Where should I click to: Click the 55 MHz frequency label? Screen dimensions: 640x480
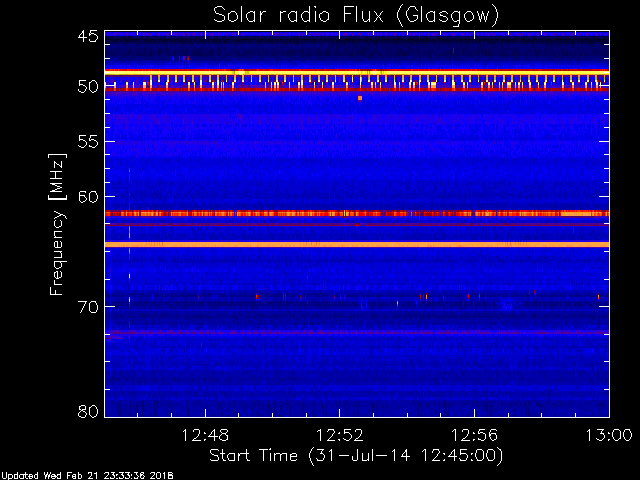[88, 142]
